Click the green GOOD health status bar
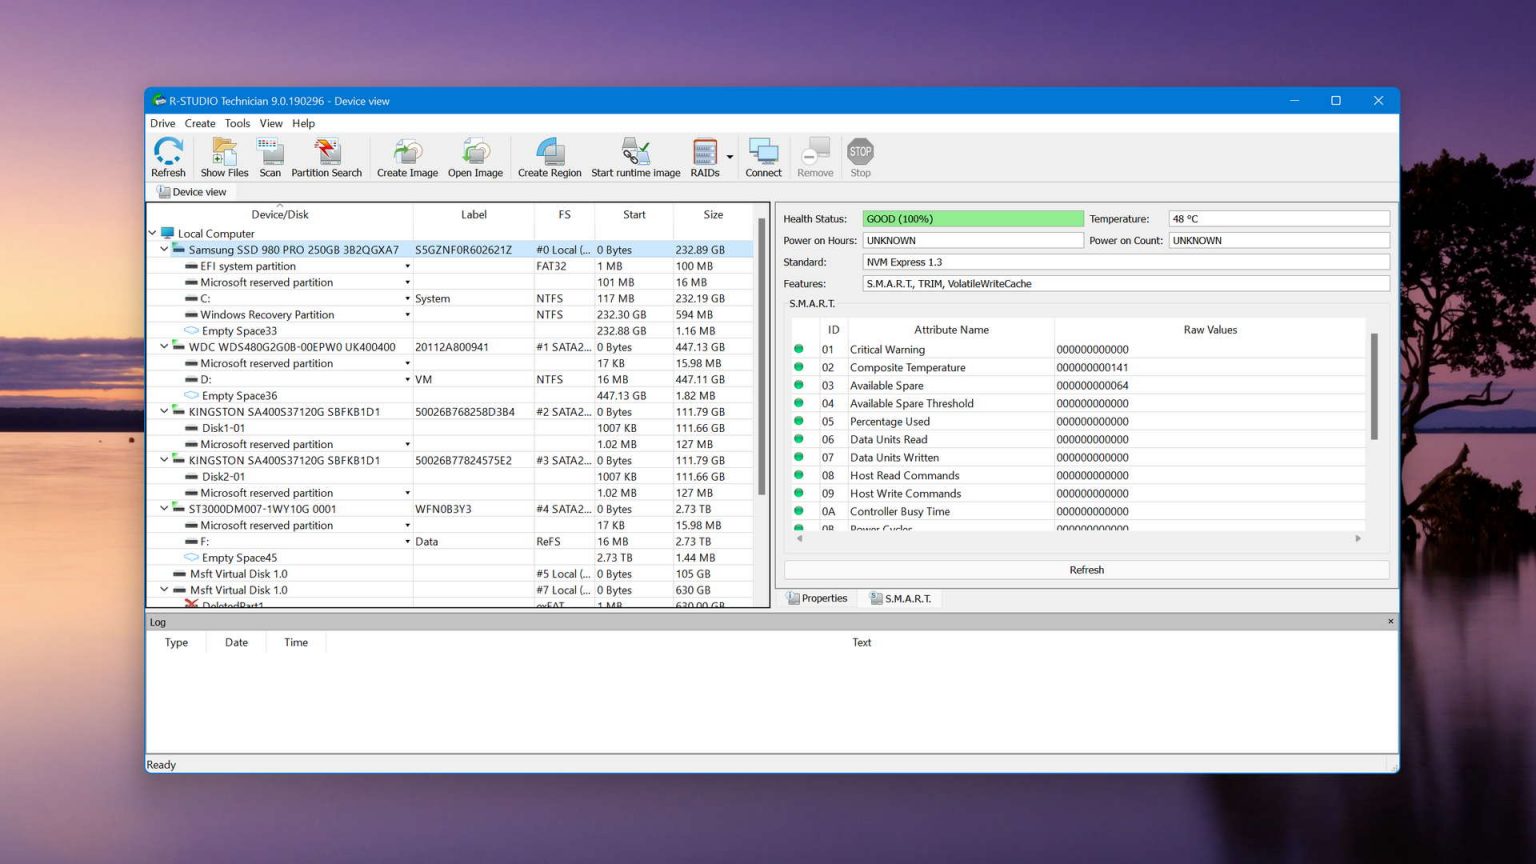 (x=971, y=218)
